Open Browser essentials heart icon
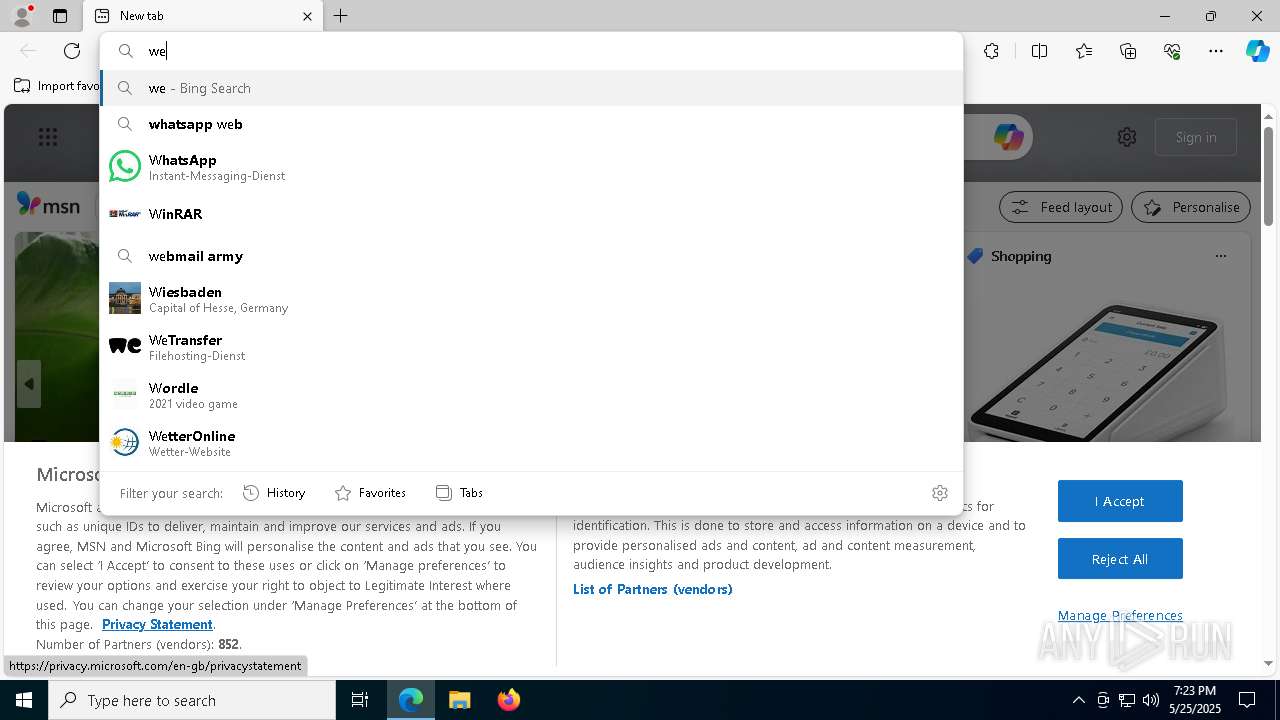 tap(1172, 51)
